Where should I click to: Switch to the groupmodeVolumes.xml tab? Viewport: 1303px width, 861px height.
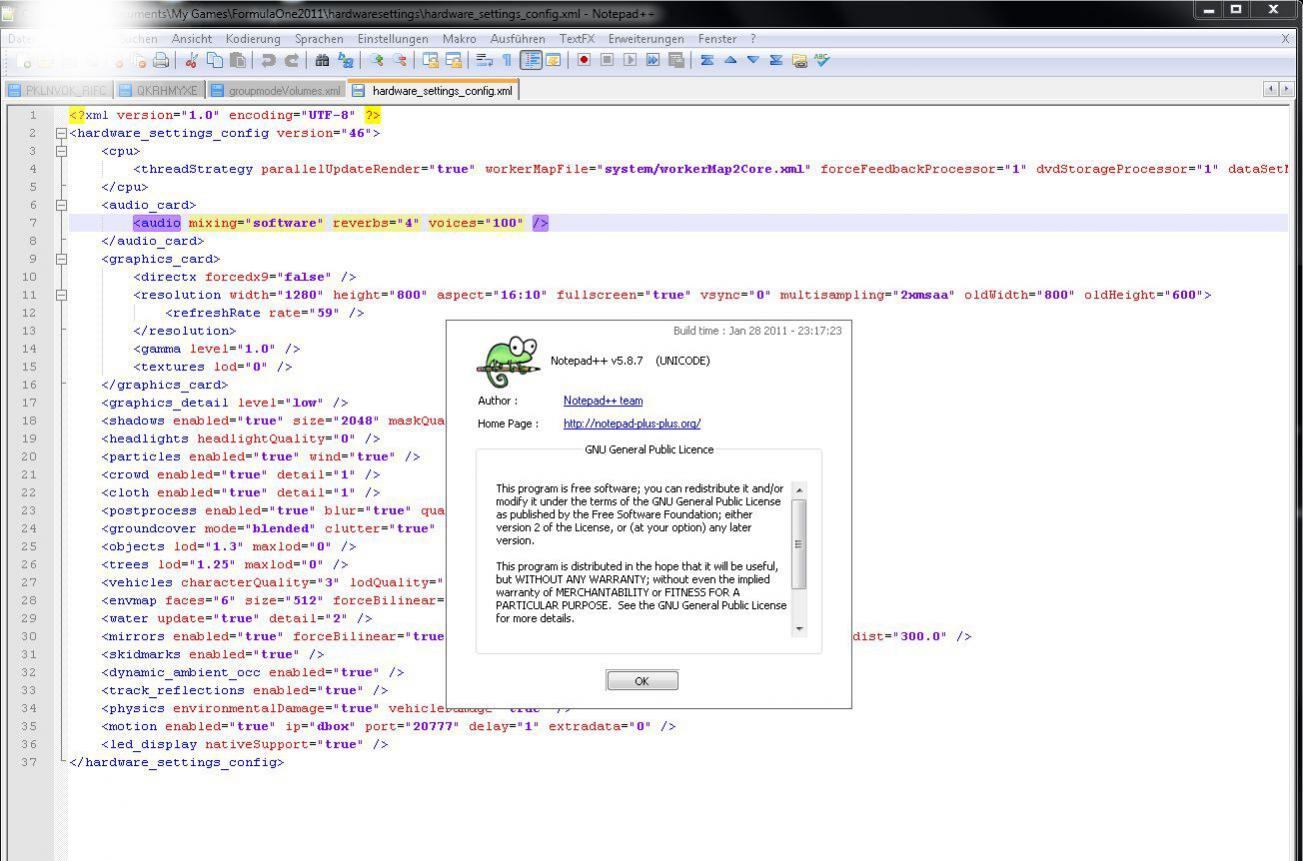pos(275,90)
